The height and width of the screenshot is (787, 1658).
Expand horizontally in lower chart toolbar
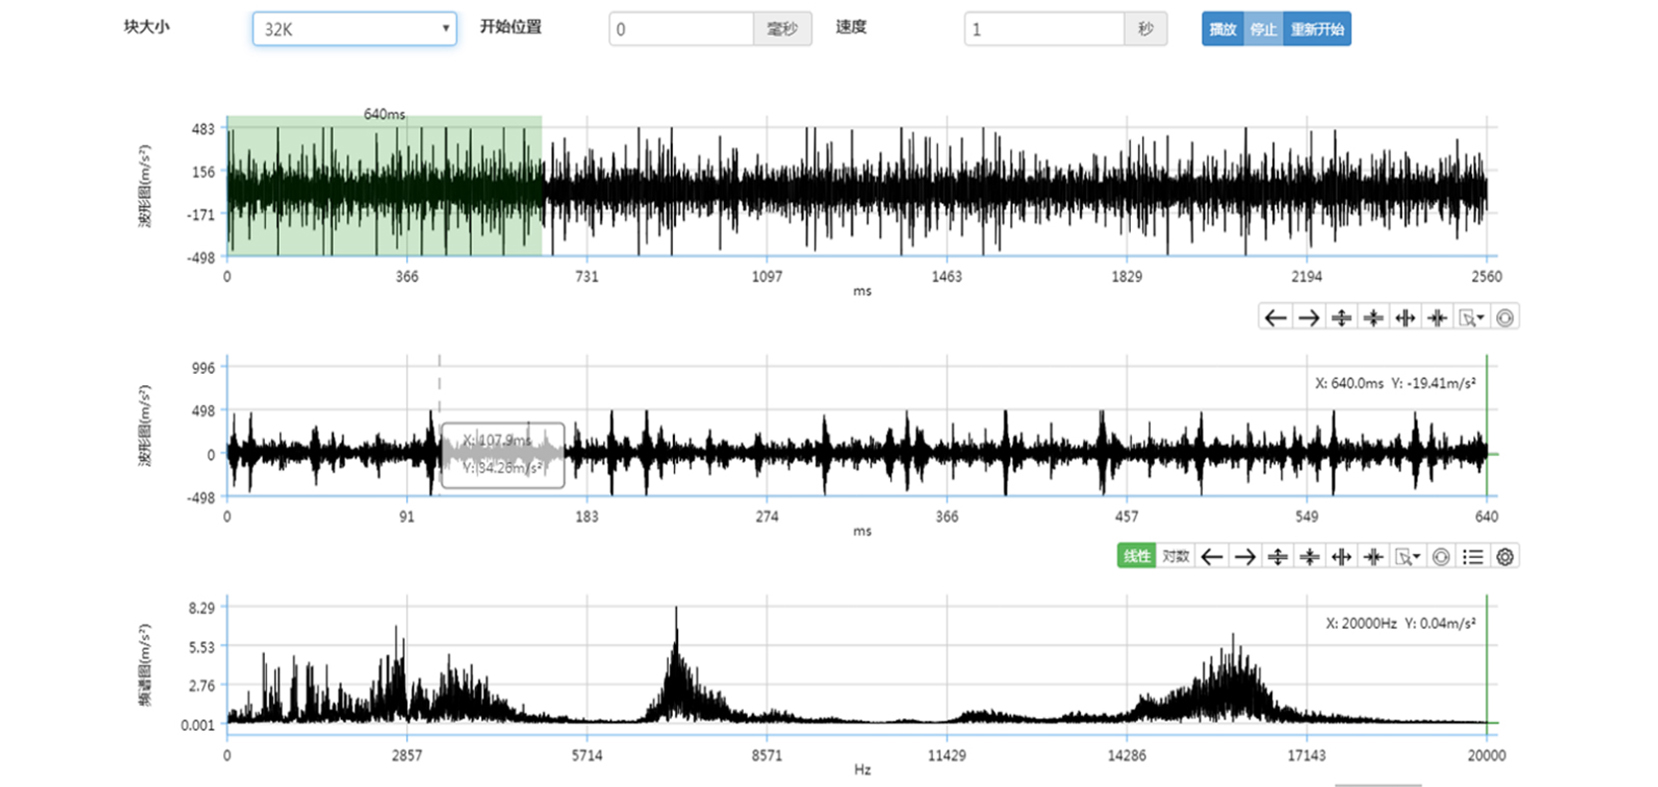[1342, 556]
